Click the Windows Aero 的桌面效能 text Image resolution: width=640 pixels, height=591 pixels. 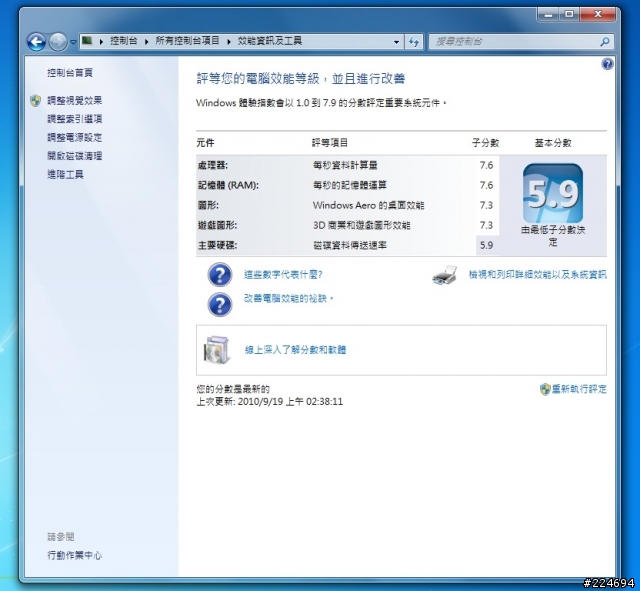pyautogui.click(x=369, y=205)
